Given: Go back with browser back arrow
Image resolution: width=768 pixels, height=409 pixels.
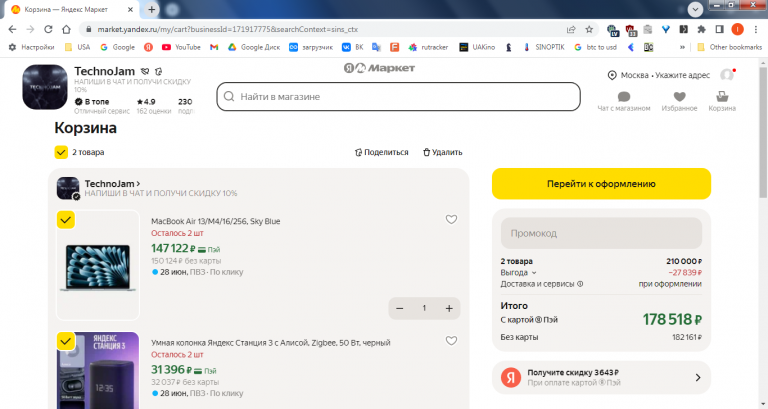Looking at the screenshot, I should pos(12,29).
